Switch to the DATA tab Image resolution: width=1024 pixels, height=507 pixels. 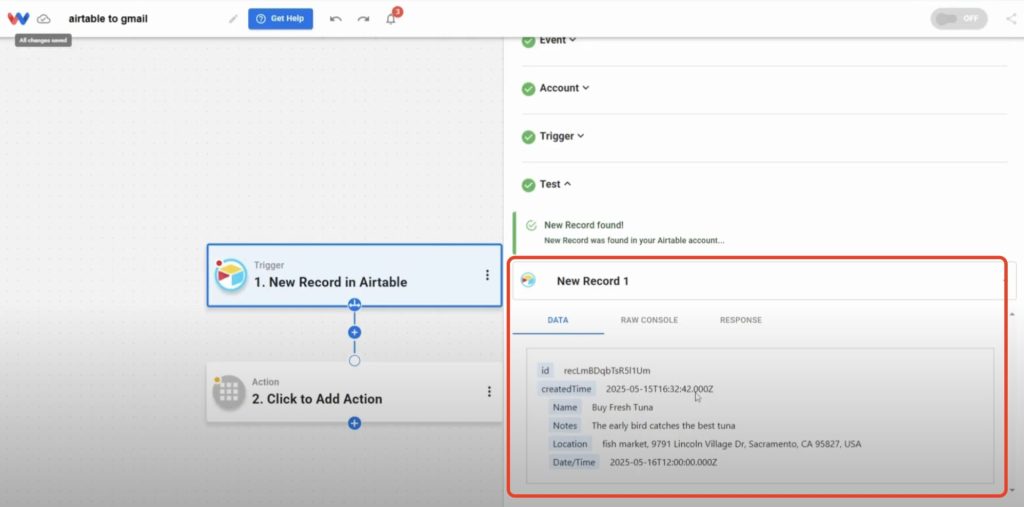coord(558,320)
